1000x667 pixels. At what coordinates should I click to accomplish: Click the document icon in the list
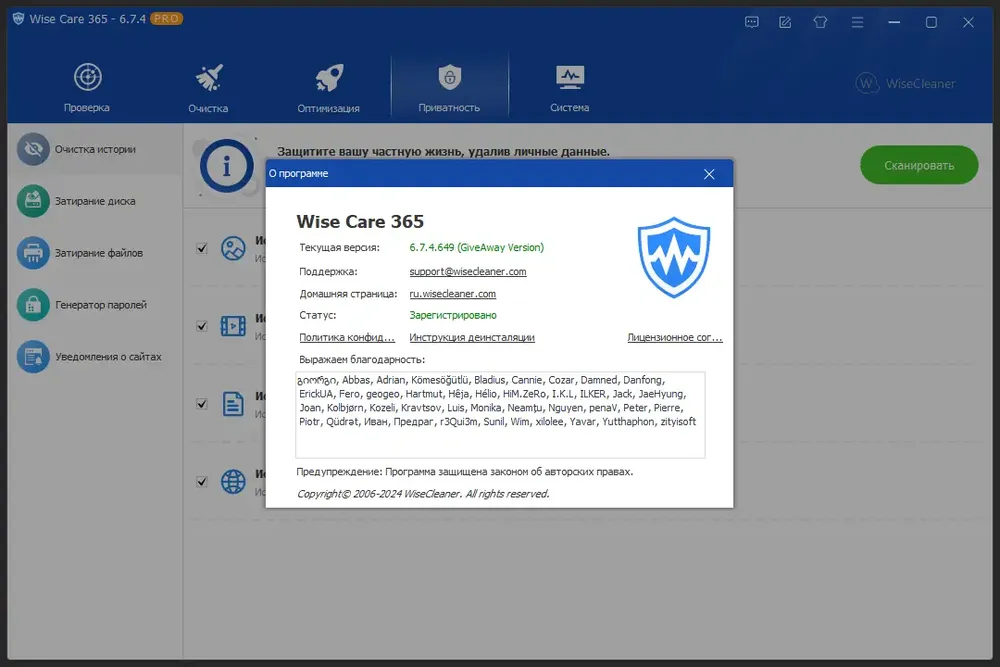tap(233, 404)
